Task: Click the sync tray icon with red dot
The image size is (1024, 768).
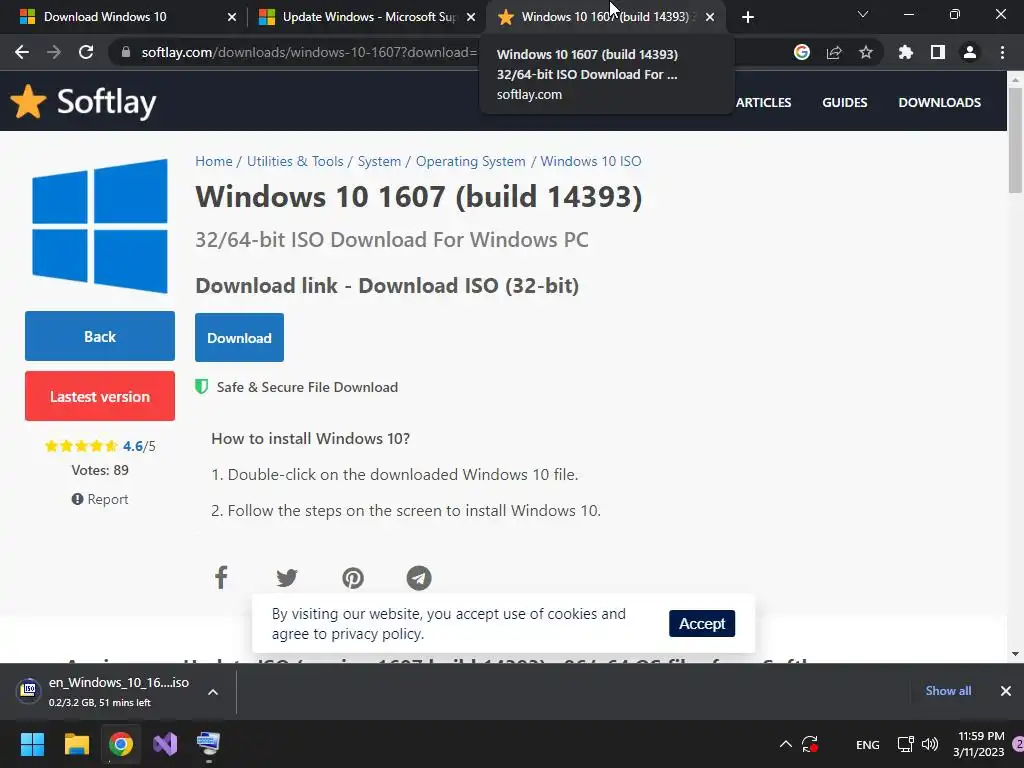Action: [810, 744]
